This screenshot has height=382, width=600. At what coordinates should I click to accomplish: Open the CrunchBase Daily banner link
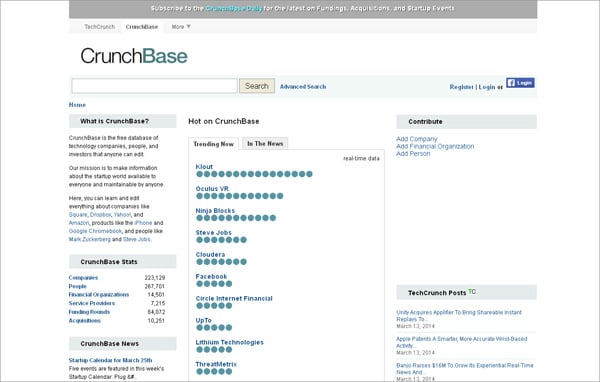234,8
